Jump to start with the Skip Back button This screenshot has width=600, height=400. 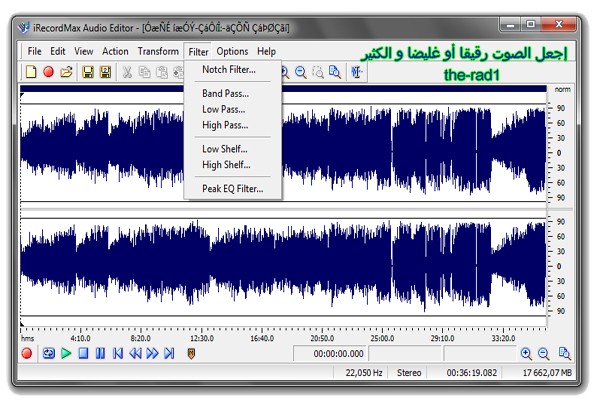click(x=118, y=353)
